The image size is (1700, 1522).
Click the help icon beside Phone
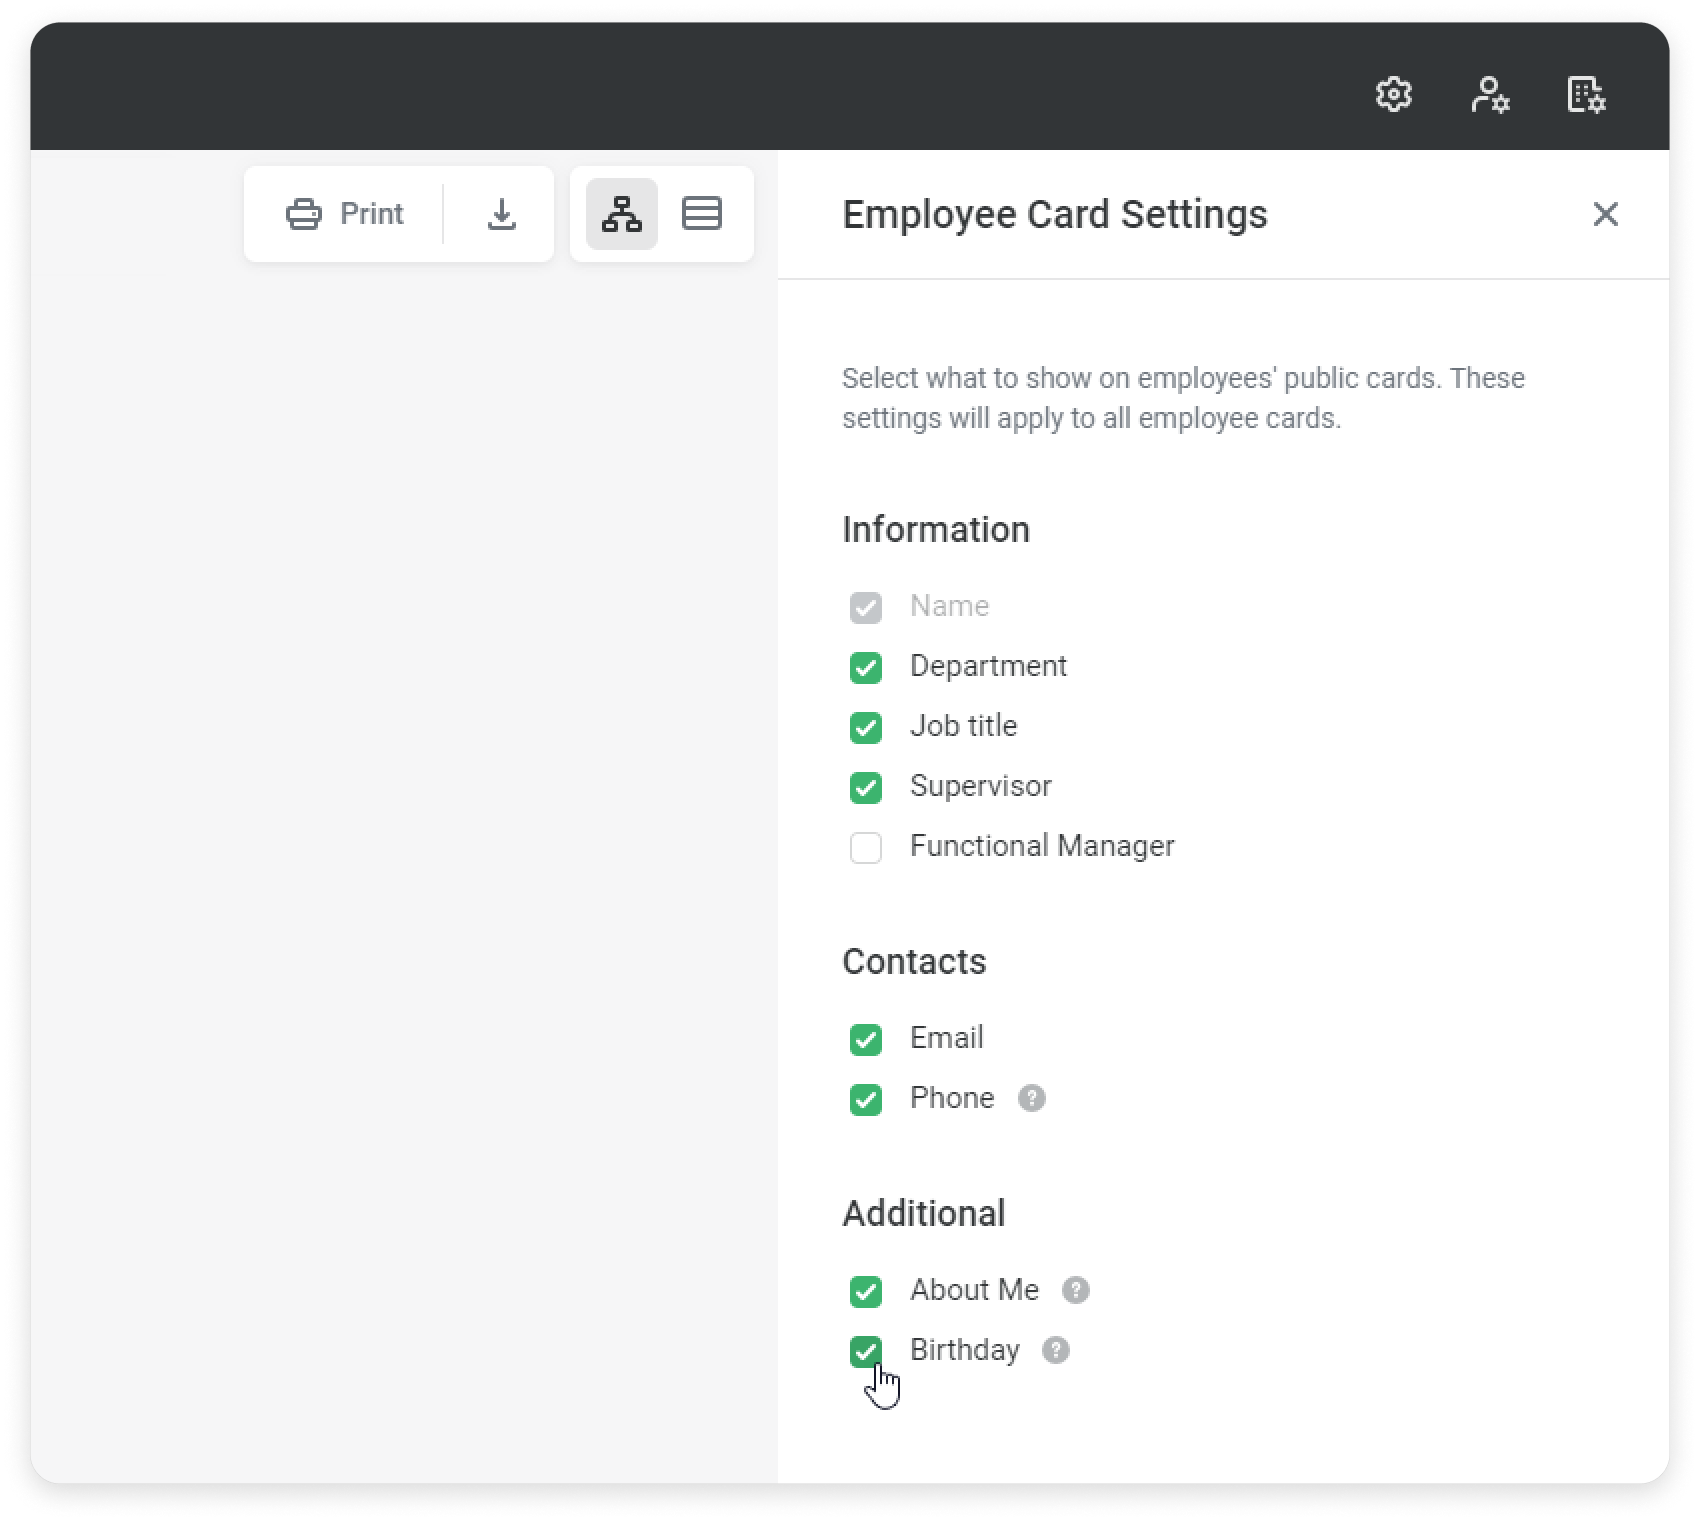click(1032, 1098)
